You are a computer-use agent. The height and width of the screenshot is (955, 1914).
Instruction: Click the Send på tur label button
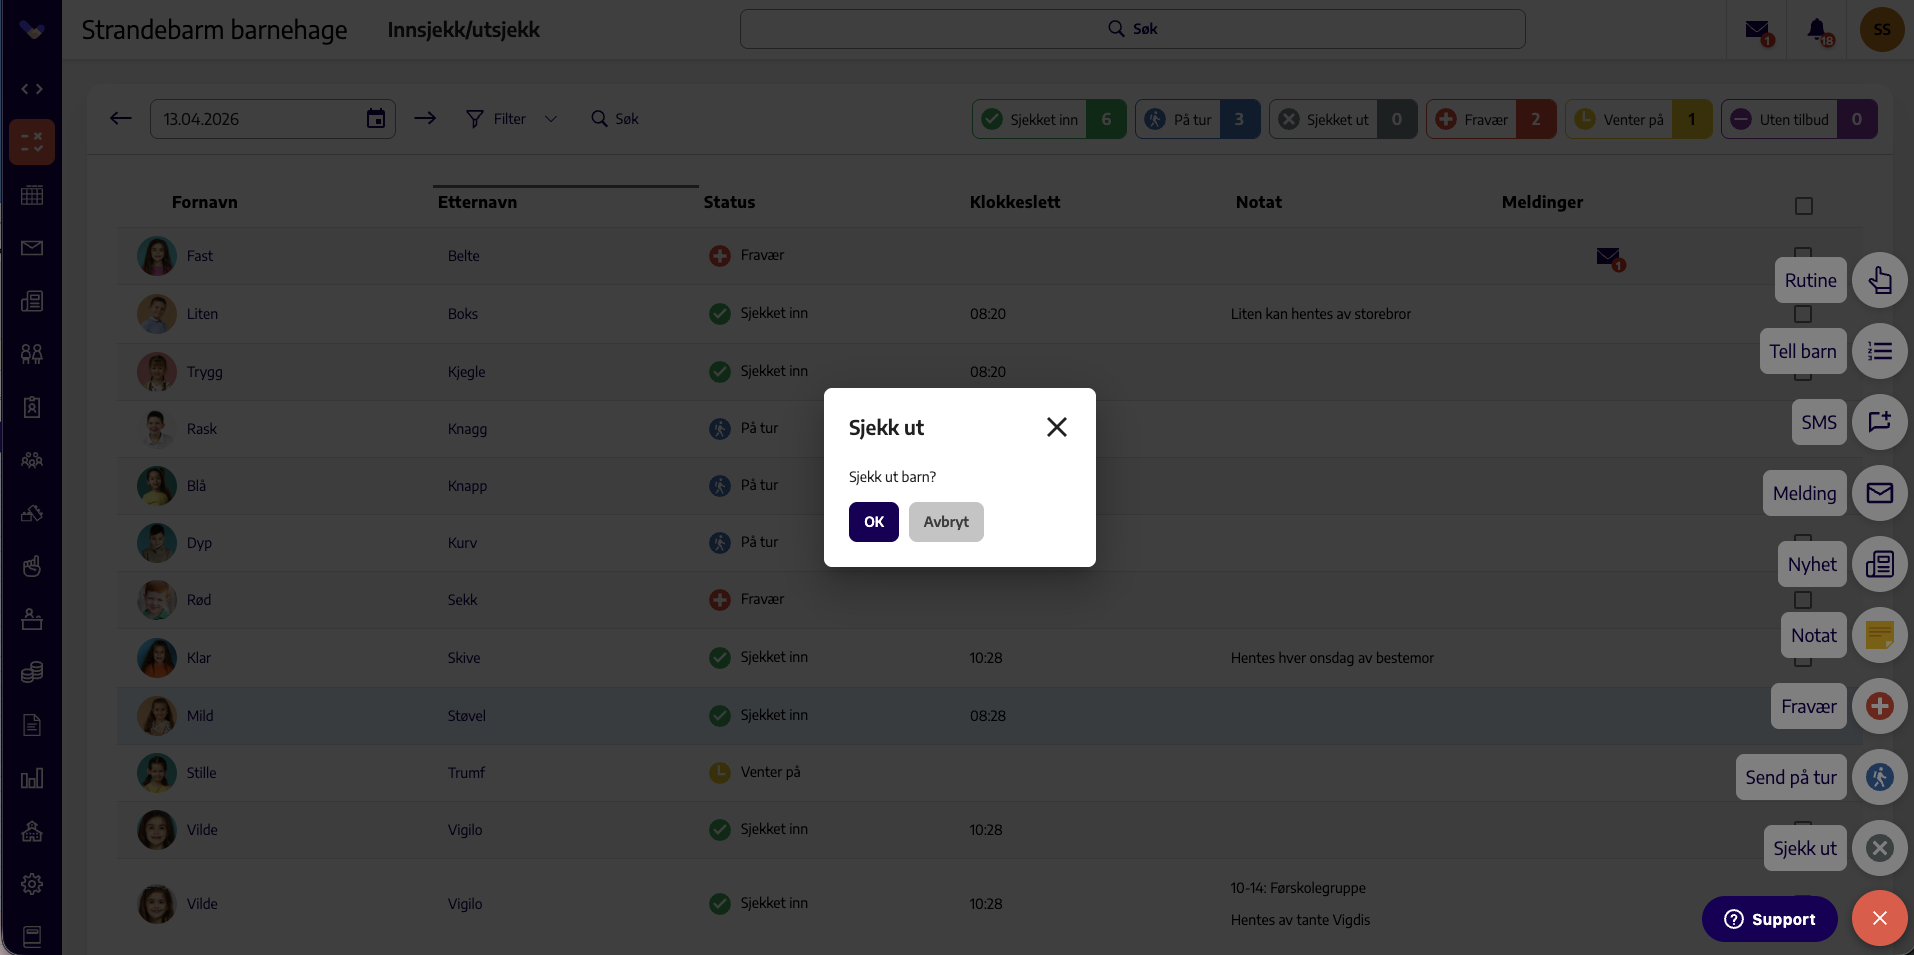pos(1791,777)
